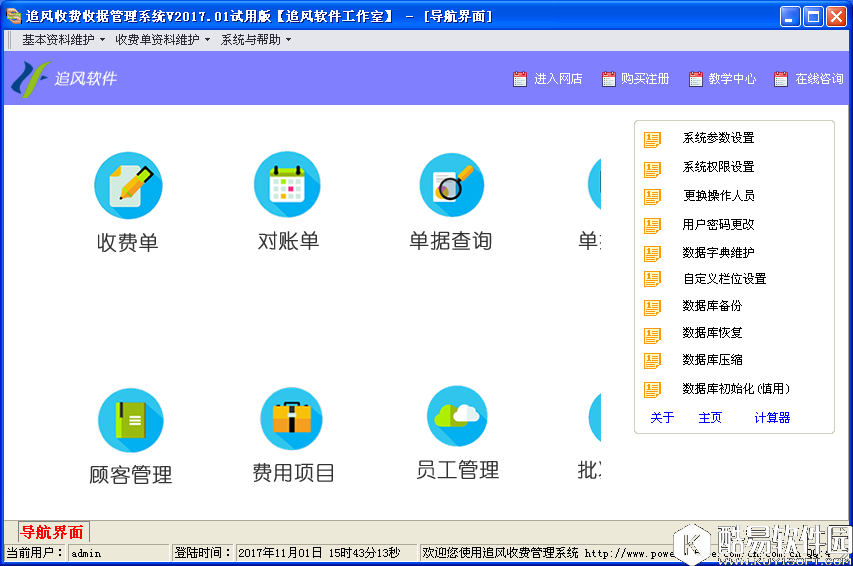Image resolution: width=853 pixels, height=566 pixels.
Task: Click the login time 2017年11月01日 status
Action: pyautogui.click(x=326, y=553)
